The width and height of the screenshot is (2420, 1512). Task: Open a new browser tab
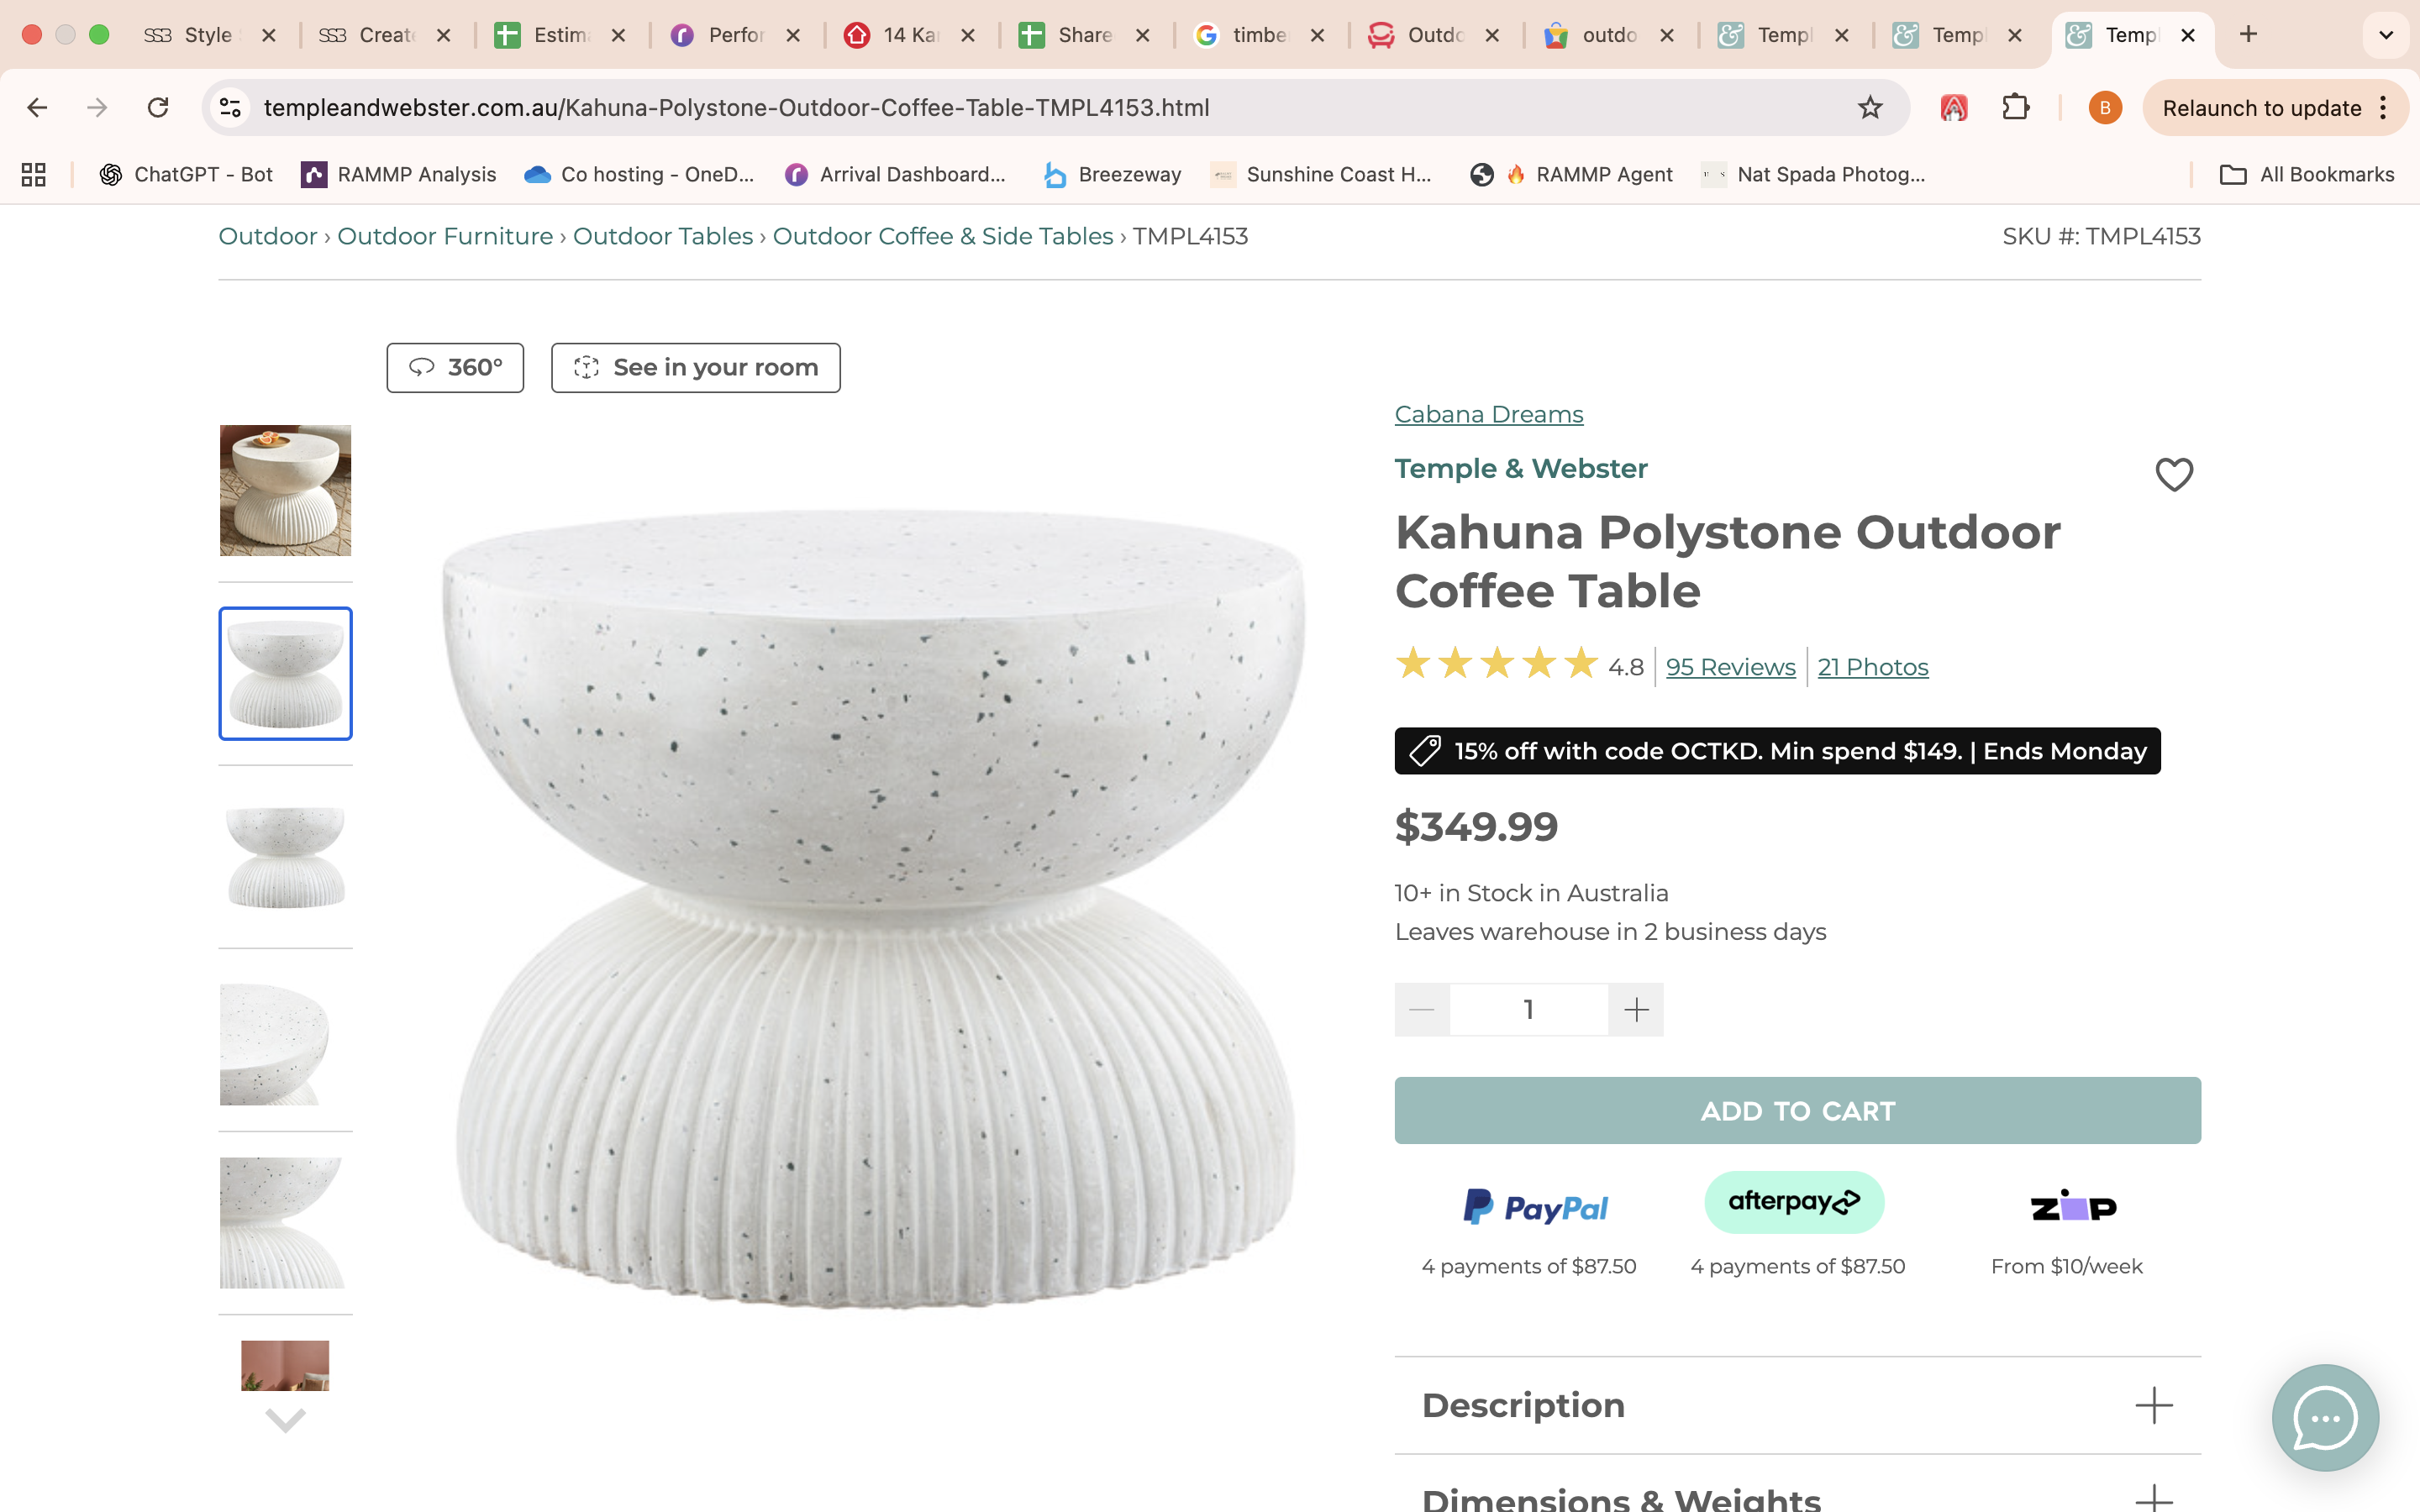[2248, 35]
